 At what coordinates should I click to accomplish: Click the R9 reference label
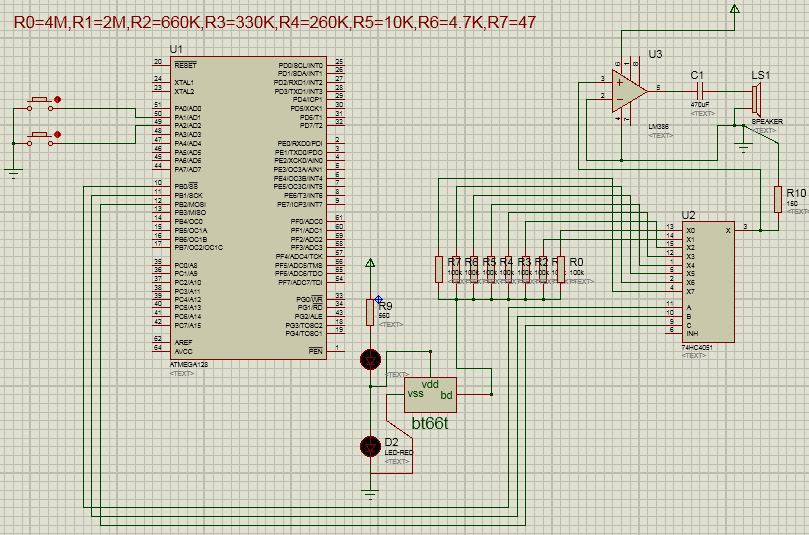pos(385,306)
